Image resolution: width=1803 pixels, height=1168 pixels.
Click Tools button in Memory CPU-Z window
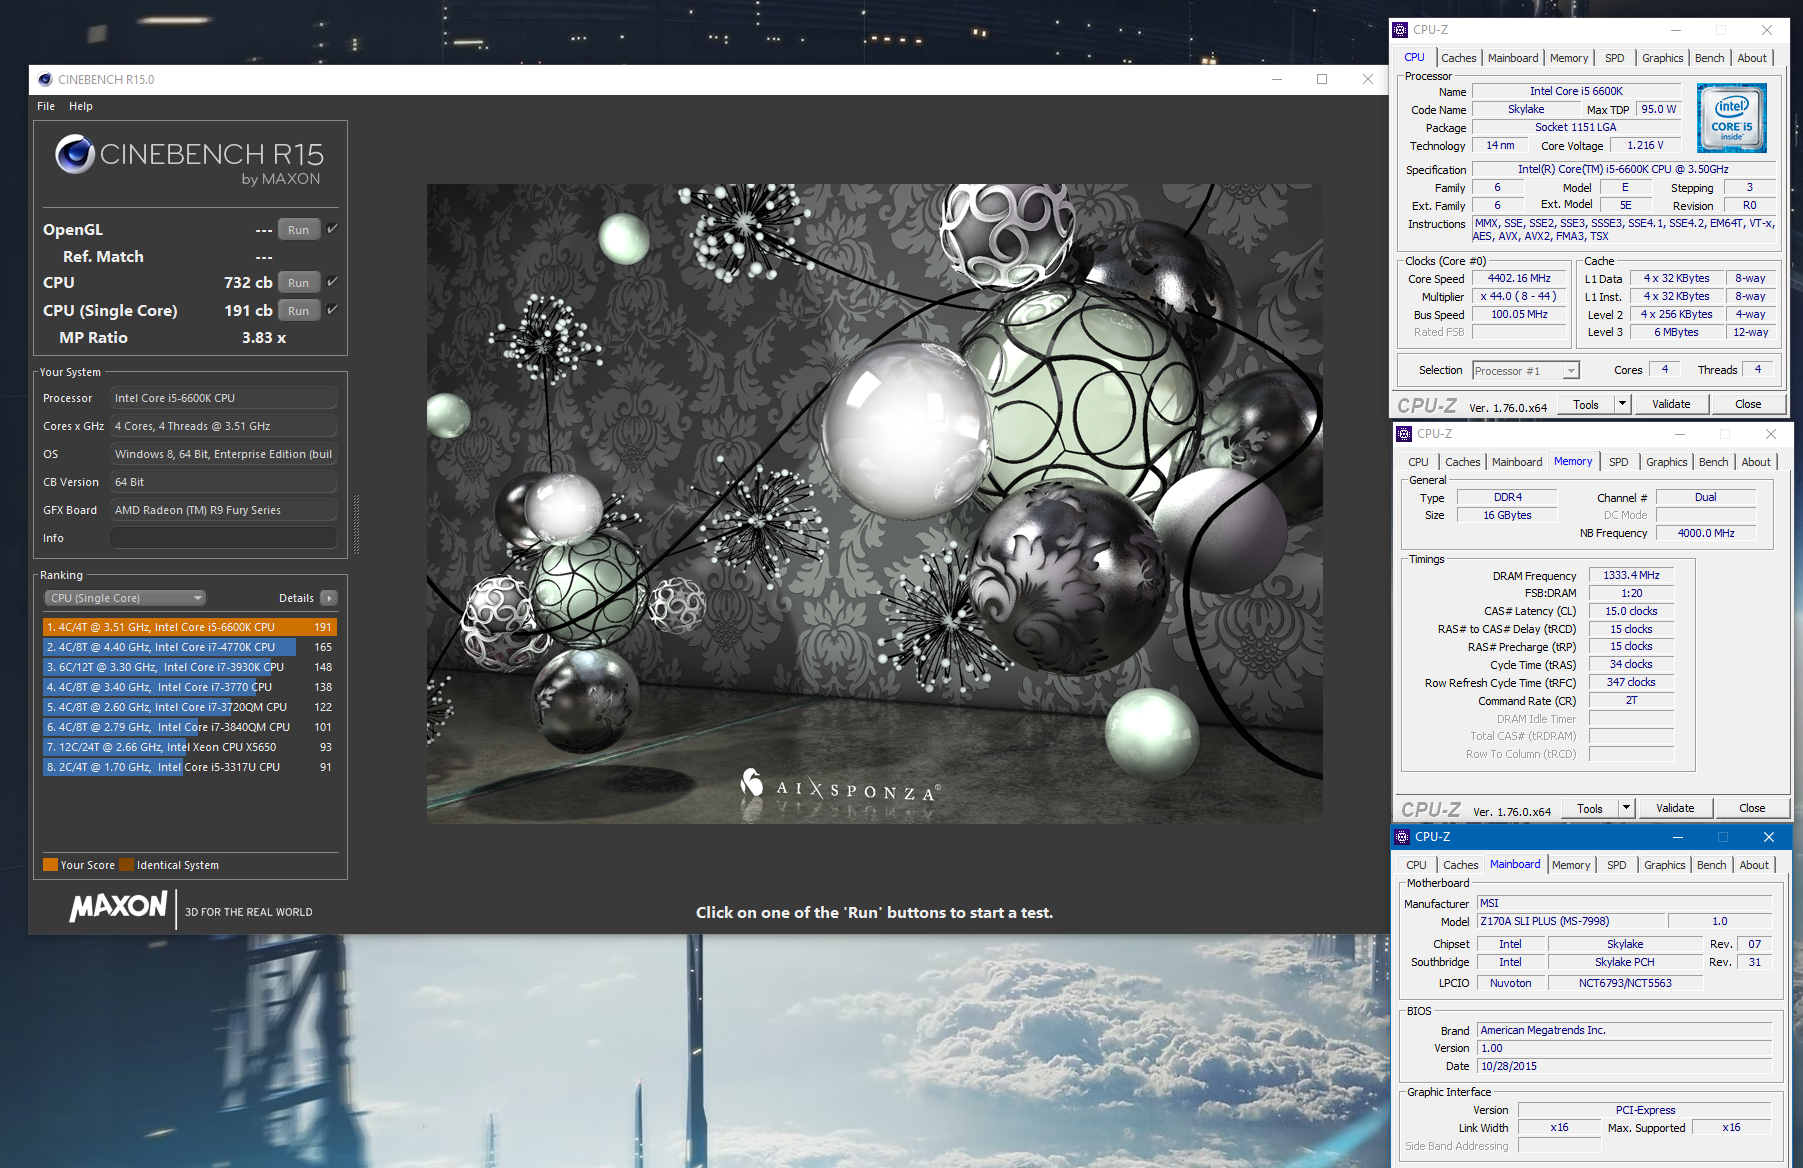click(1589, 808)
